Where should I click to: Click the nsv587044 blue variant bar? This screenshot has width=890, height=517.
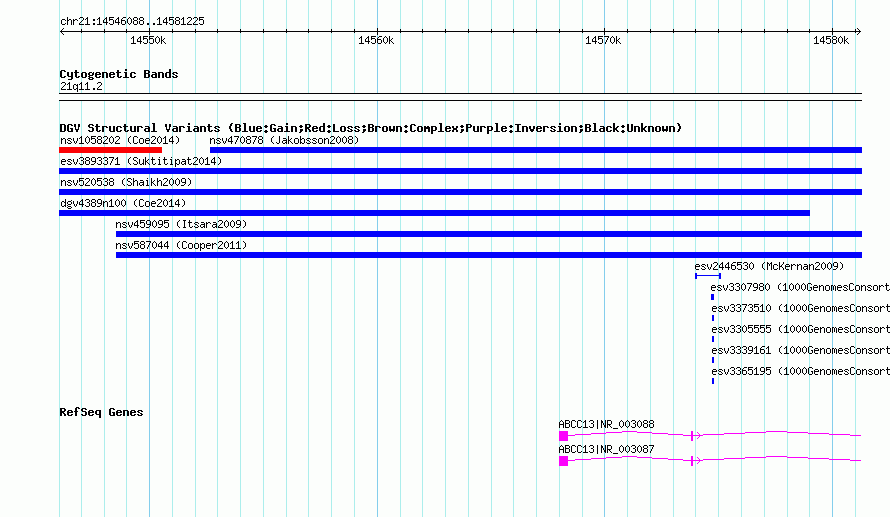489,255
